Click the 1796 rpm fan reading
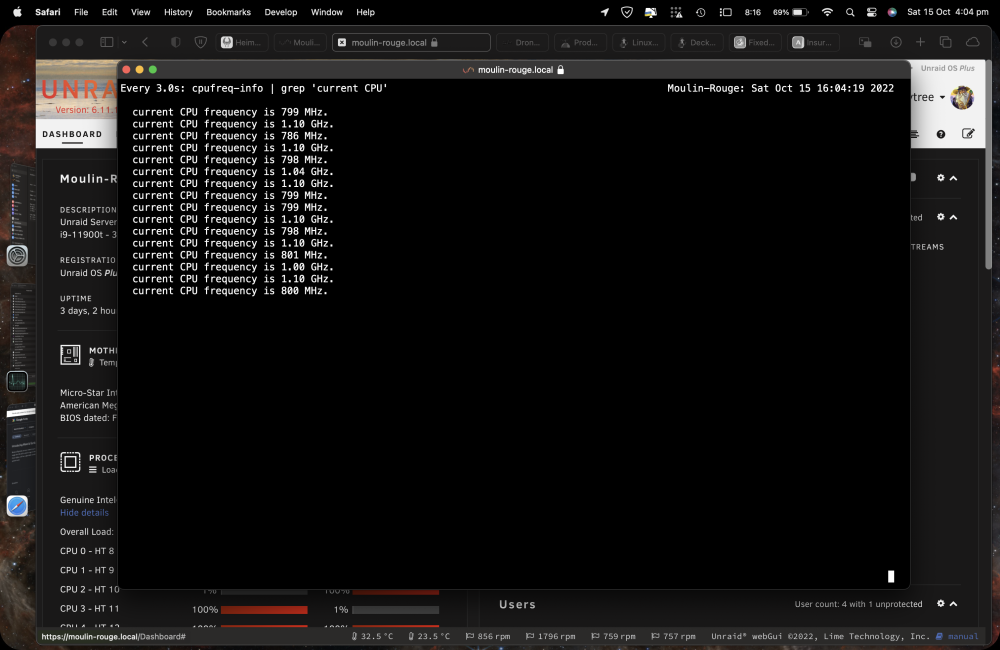 click(x=550, y=636)
